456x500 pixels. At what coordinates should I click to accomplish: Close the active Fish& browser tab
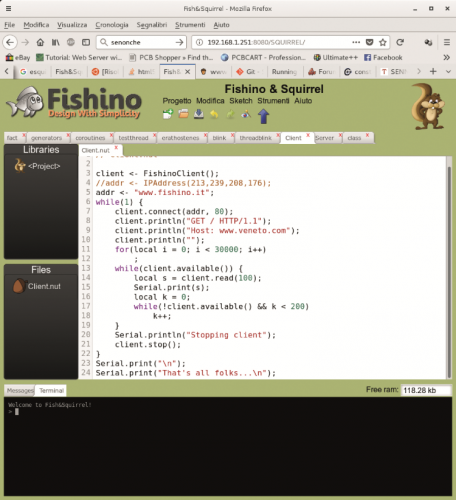(x=188, y=72)
